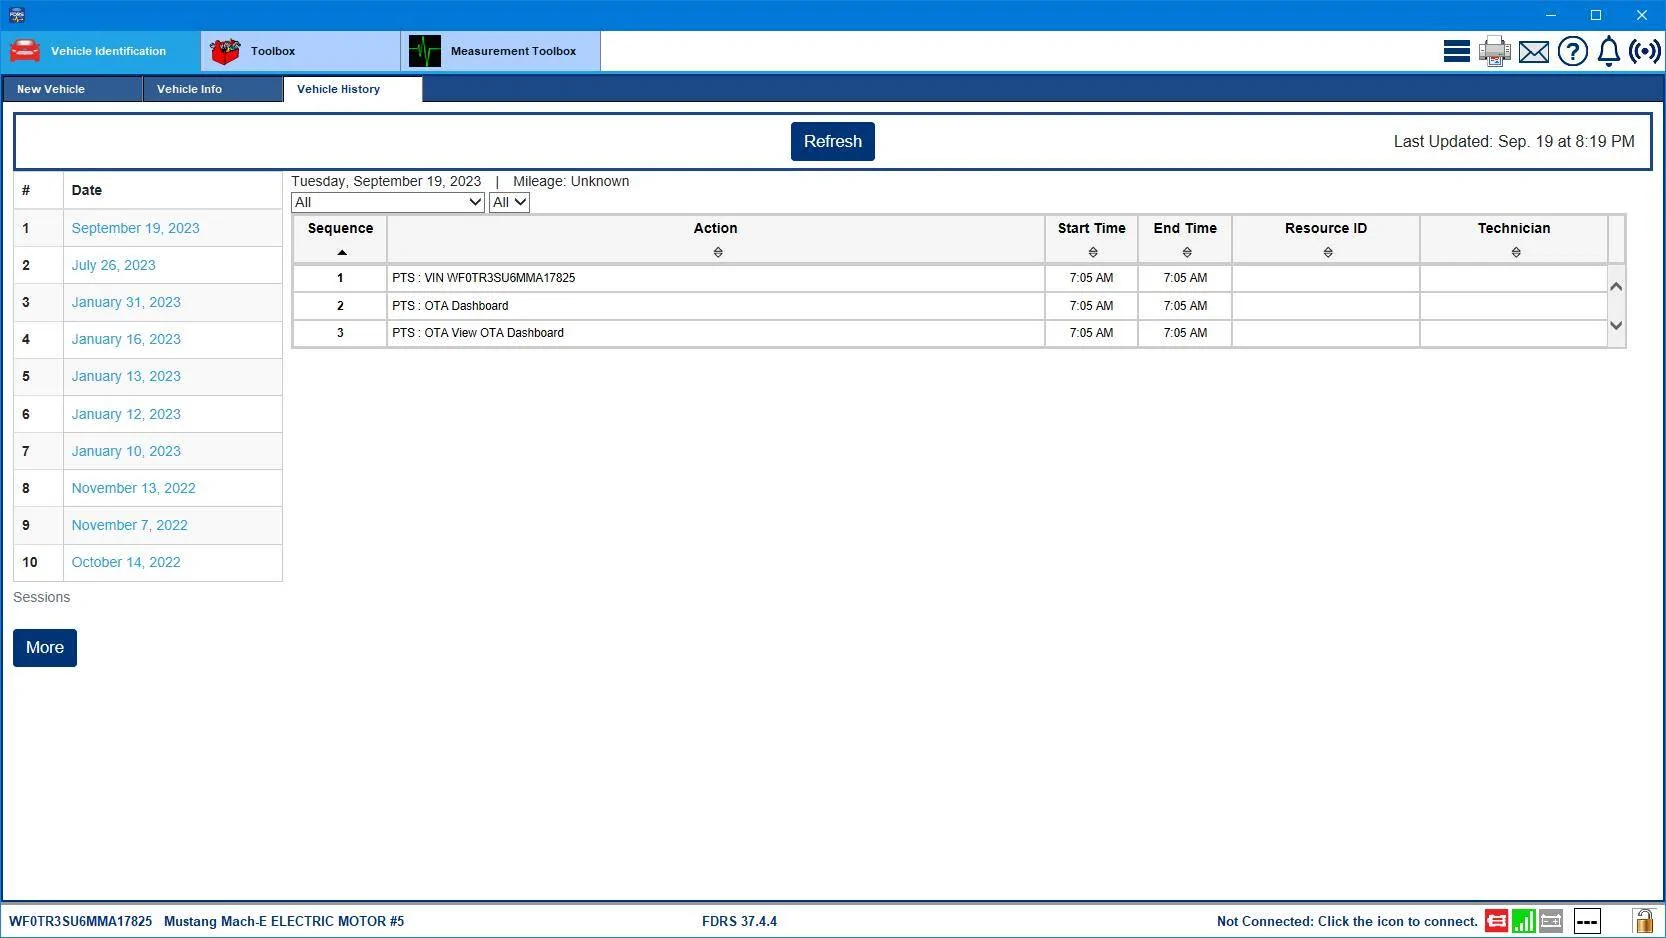Viewport: 1666px width, 938px height.
Task: Open the July 26, 2023 session
Action: point(113,265)
